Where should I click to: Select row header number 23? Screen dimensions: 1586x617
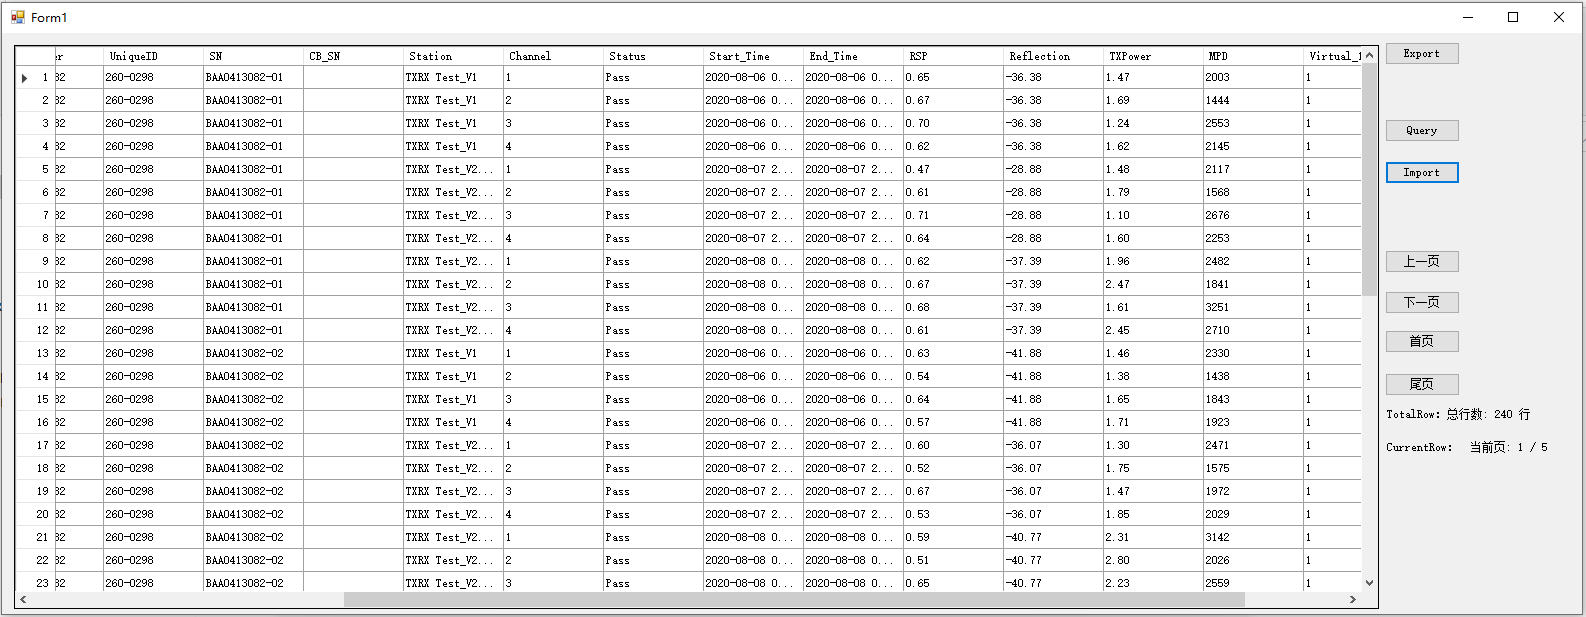pos(35,583)
